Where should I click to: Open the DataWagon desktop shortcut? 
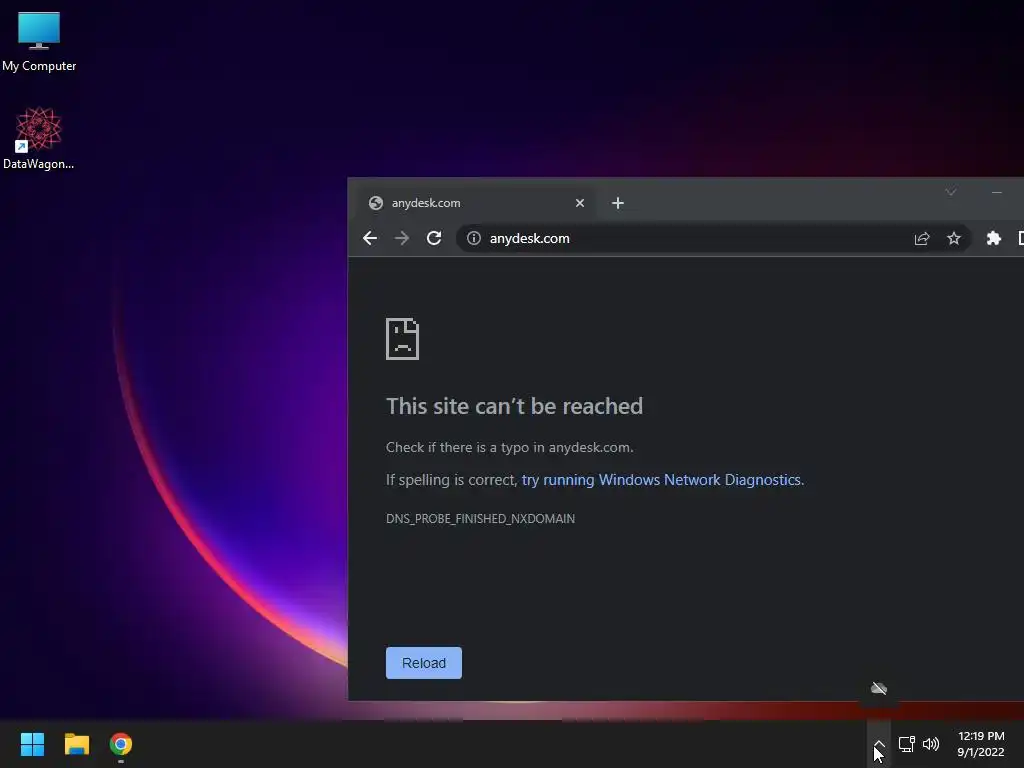click(39, 138)
